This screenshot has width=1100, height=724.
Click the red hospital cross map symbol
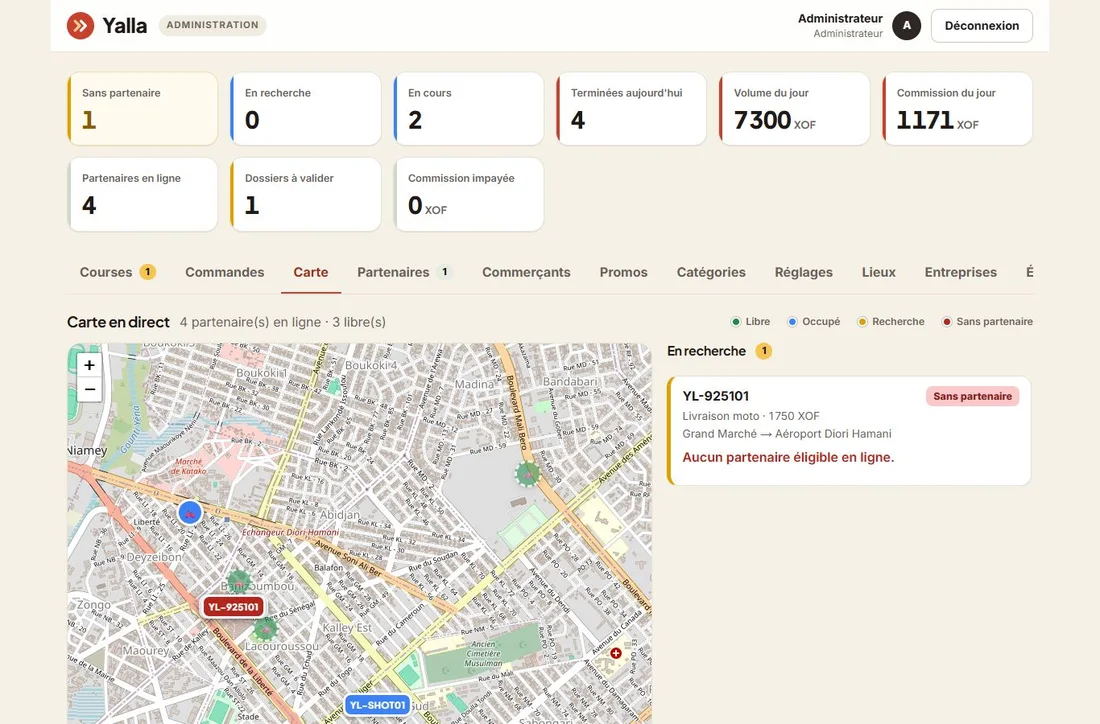[615, 653]
